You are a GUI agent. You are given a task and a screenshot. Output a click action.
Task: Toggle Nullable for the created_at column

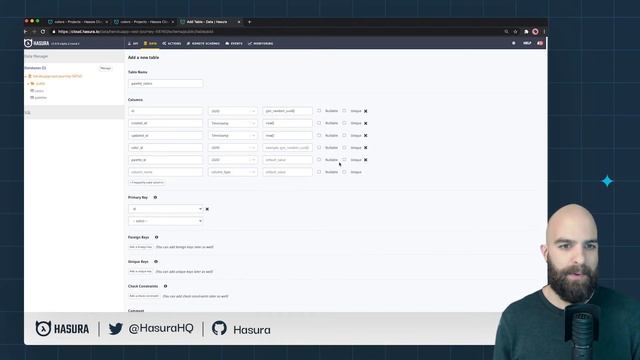[319, 123]
